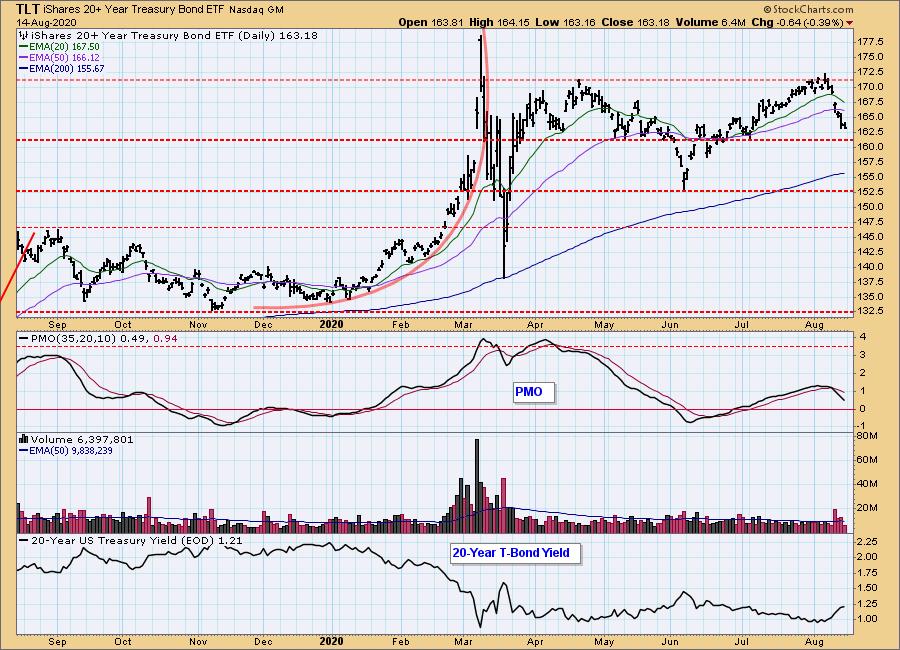Click the 80M volume axis label
The width and height of the screenshot is (900, 650).
pyautogui.click(x=867, y=436)
